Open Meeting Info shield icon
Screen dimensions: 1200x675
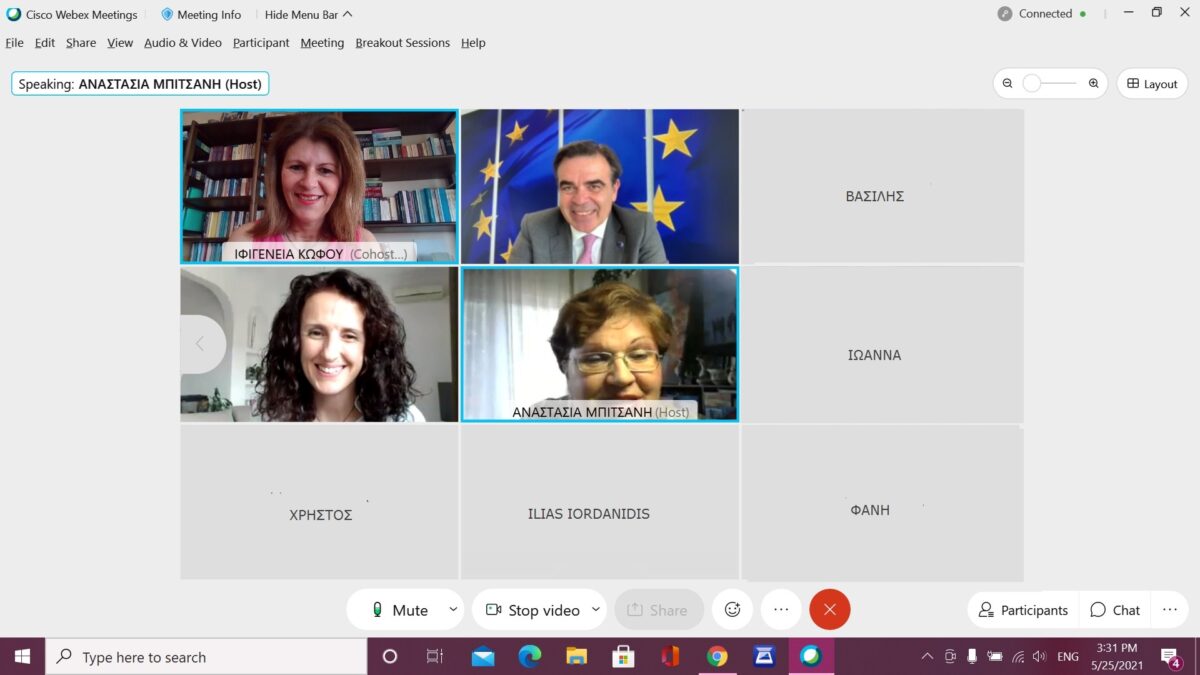tap(167, 15)
